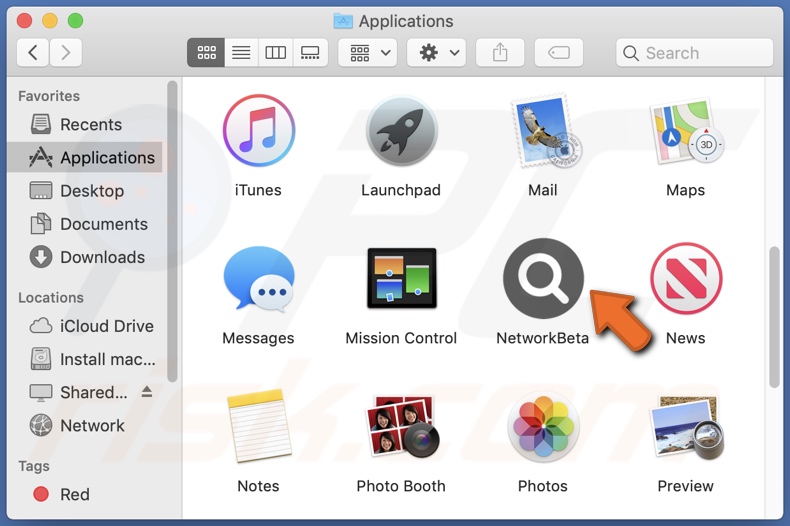Select the Install mac... volume
Screen dimensions: 790x526
point(85,359)
